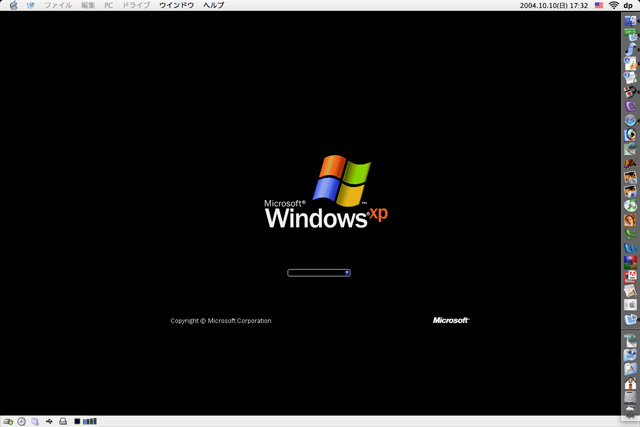Open Safari compass icon in Dock

pos(630,119)
